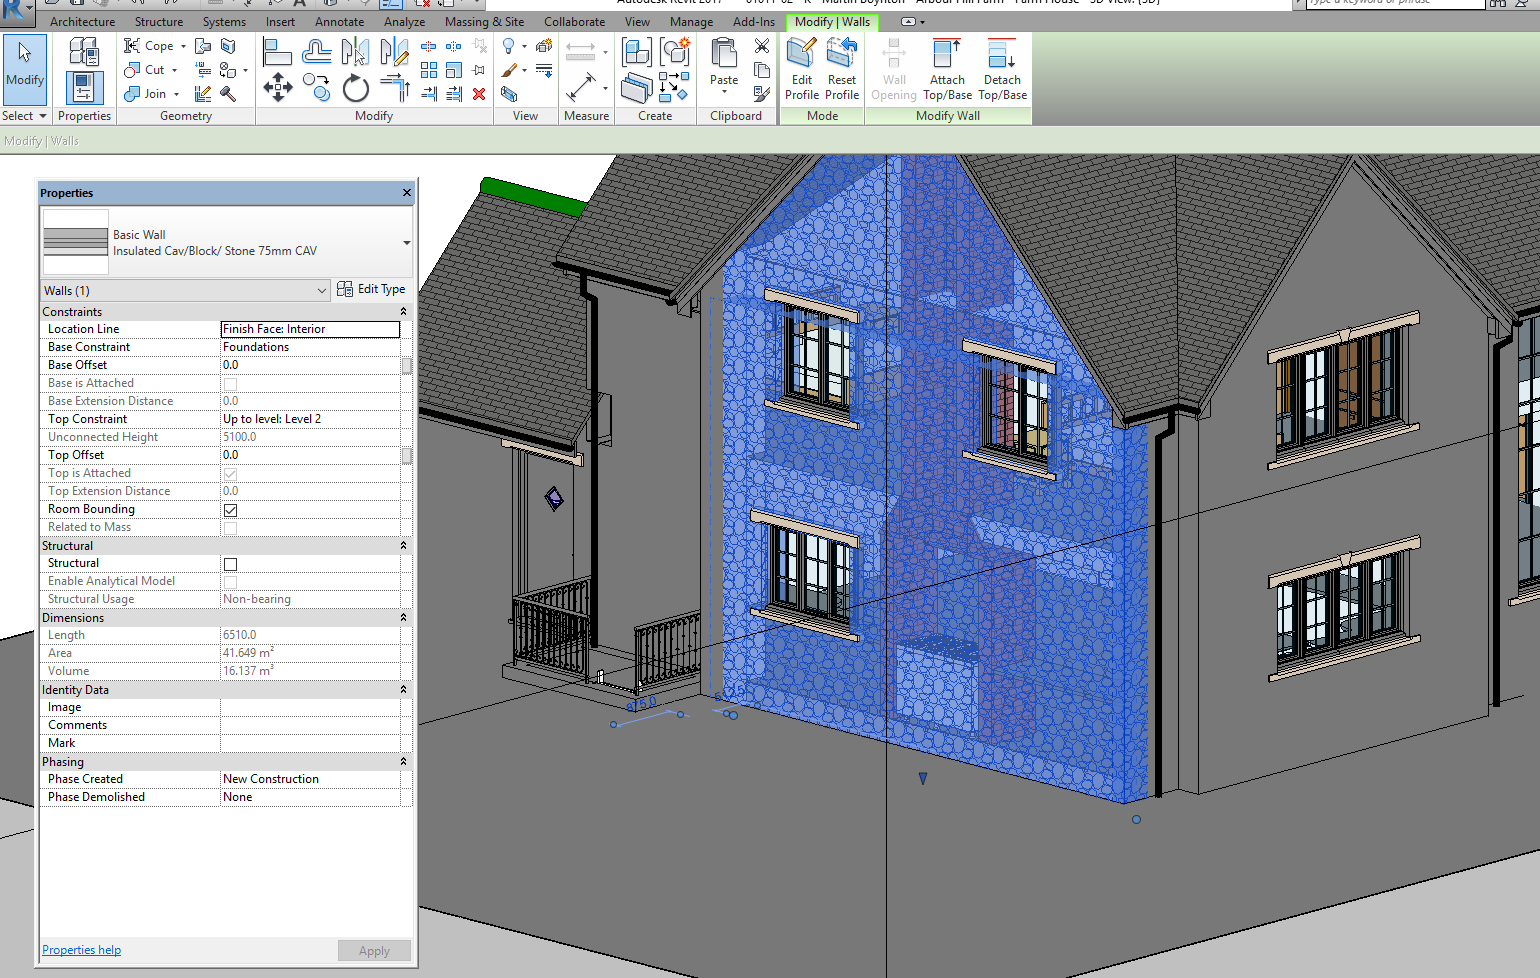Click the wall type preview thumbnail
Screen dimensions: 1540x978
tap(76, 242)
